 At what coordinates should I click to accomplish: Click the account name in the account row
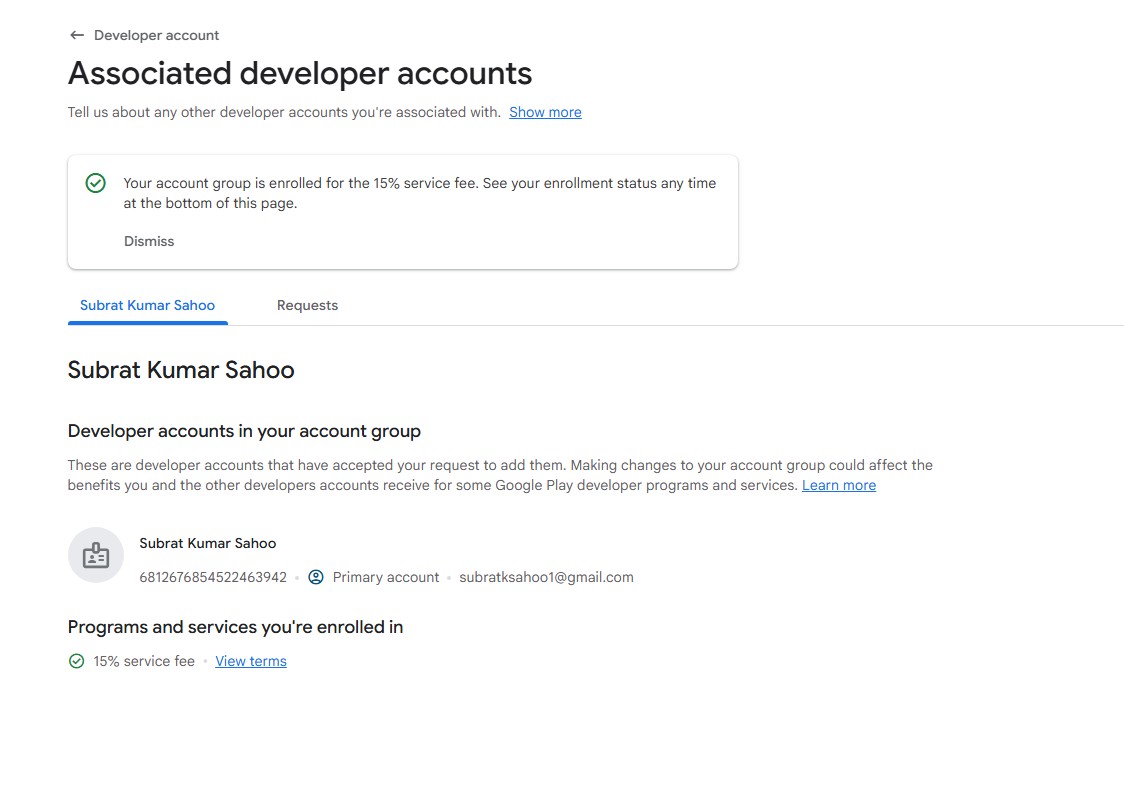[x=207, y=543]
